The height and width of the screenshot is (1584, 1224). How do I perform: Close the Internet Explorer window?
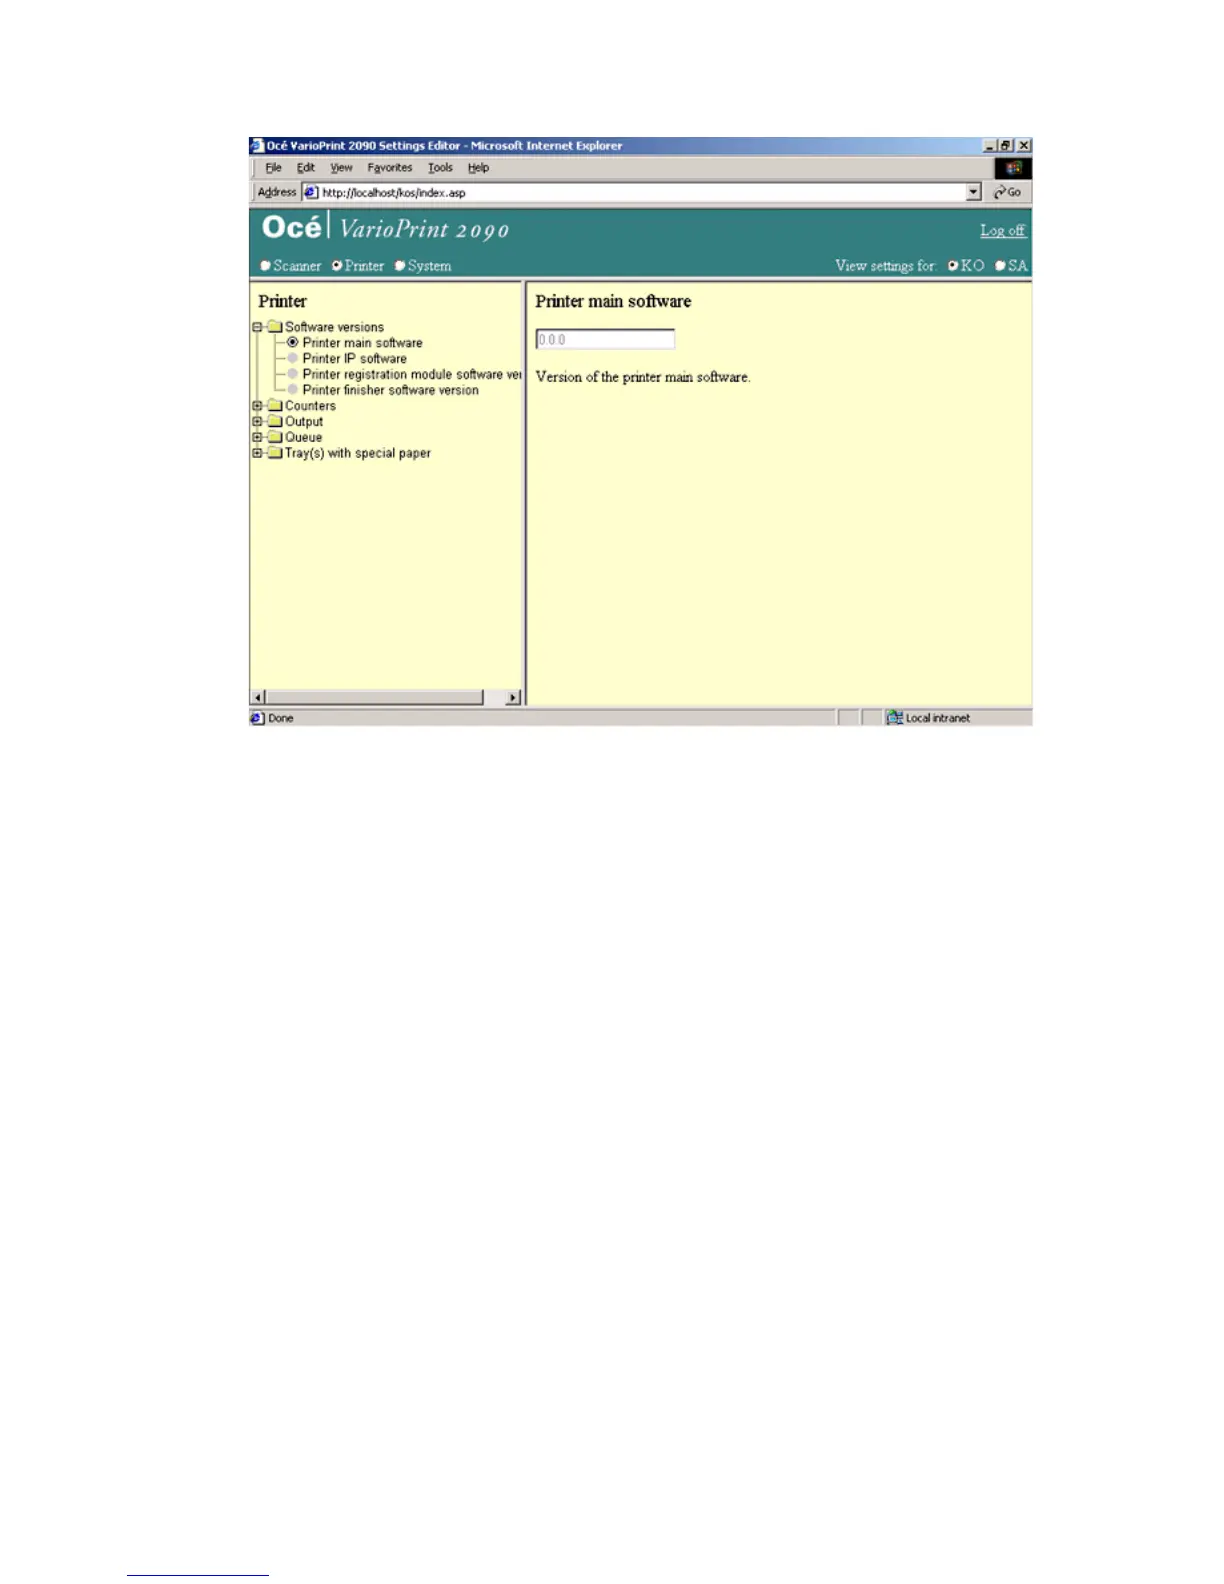(x=1023, y=145)
